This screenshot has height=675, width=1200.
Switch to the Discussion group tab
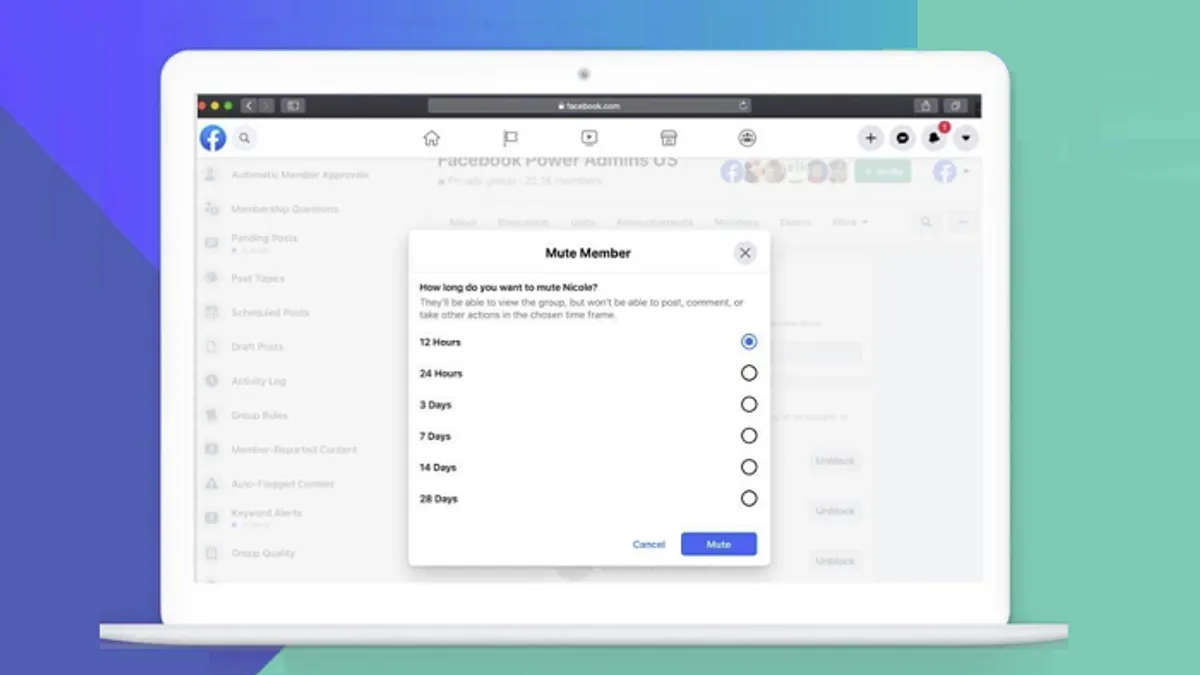point(524,222)
